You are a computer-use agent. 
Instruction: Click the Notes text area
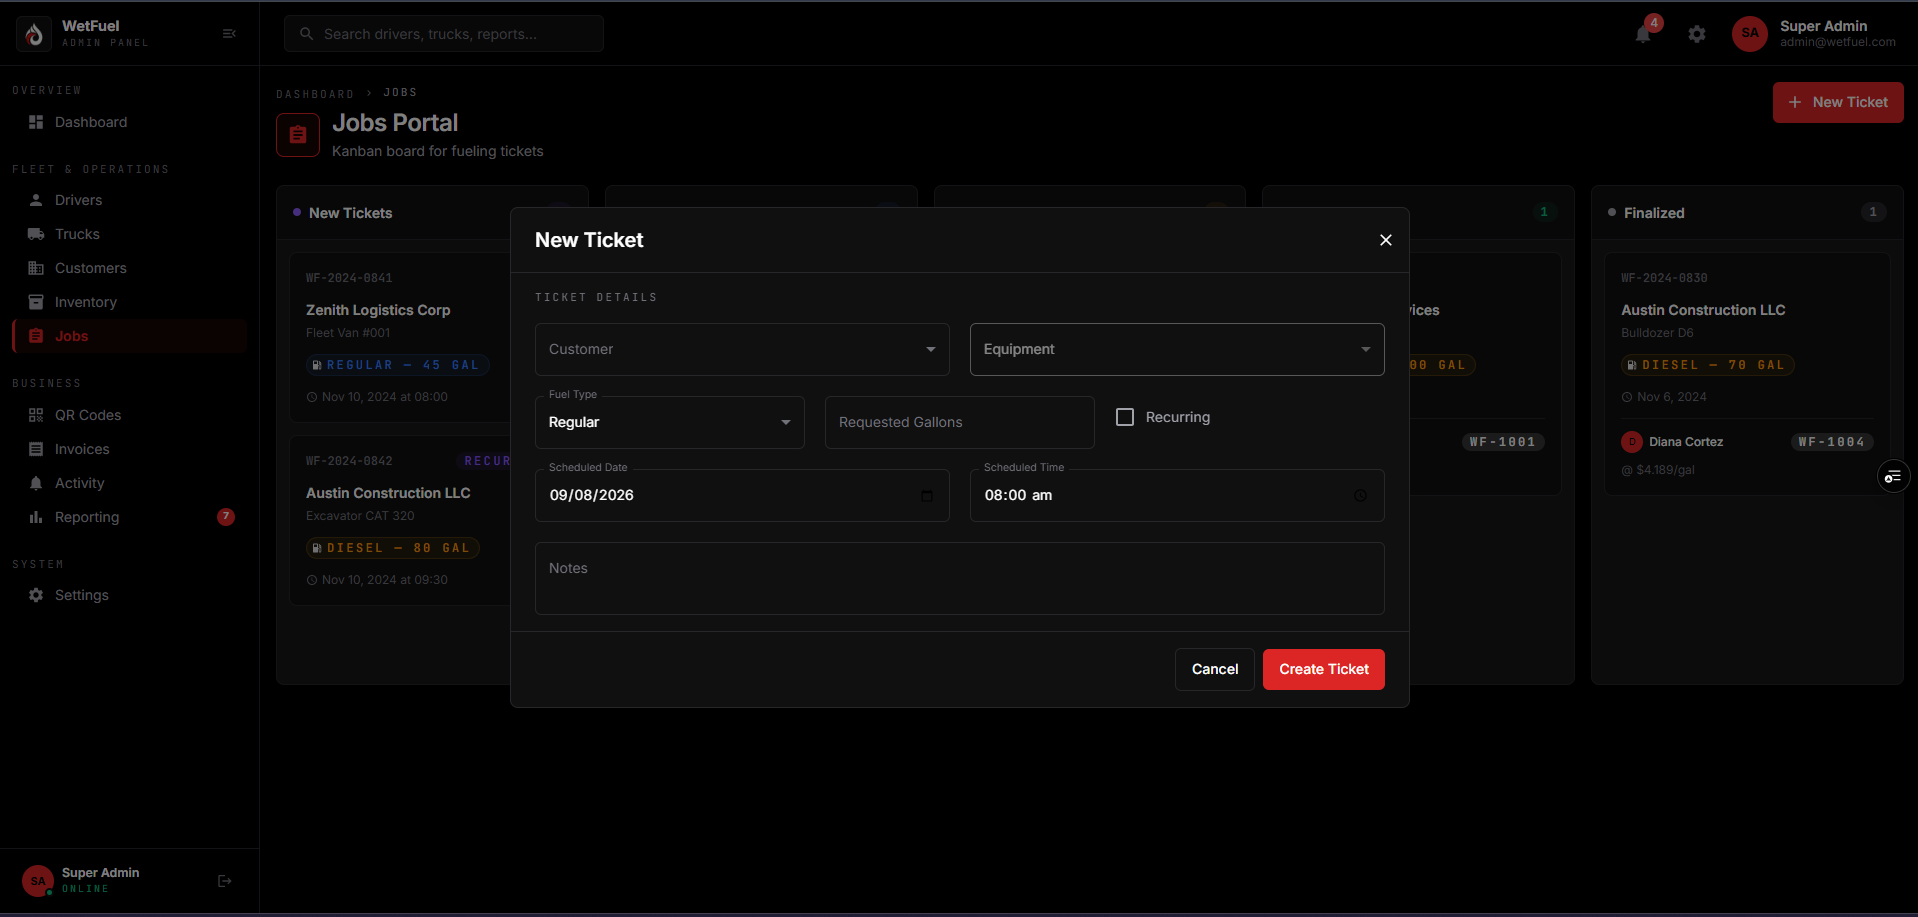(x=960, y=578)
